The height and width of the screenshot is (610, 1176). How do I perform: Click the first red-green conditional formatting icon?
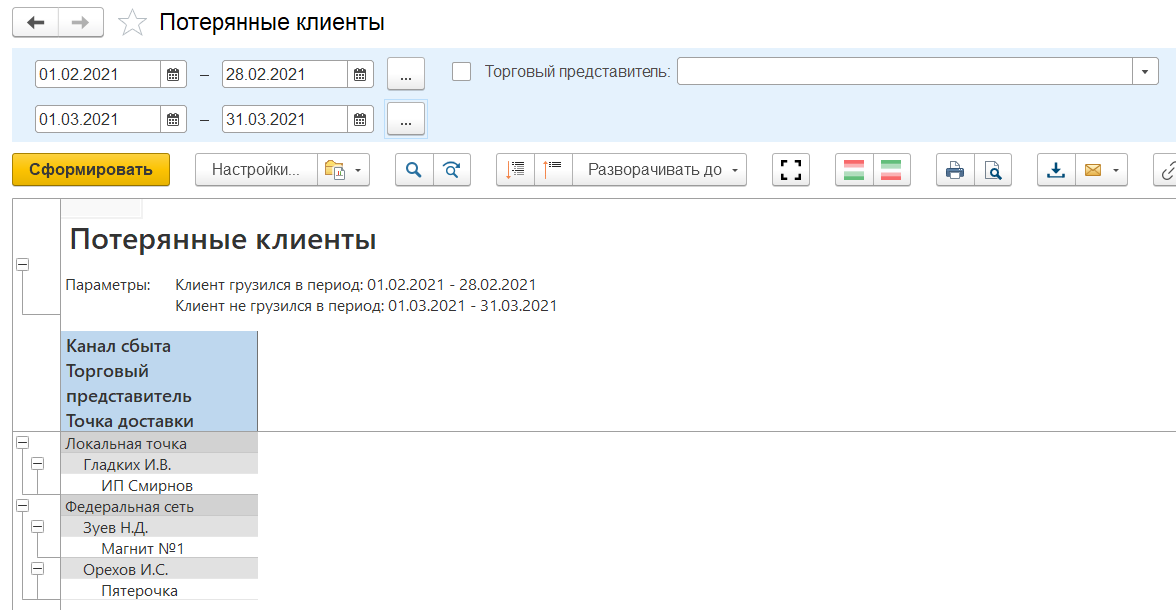point(854,170)
